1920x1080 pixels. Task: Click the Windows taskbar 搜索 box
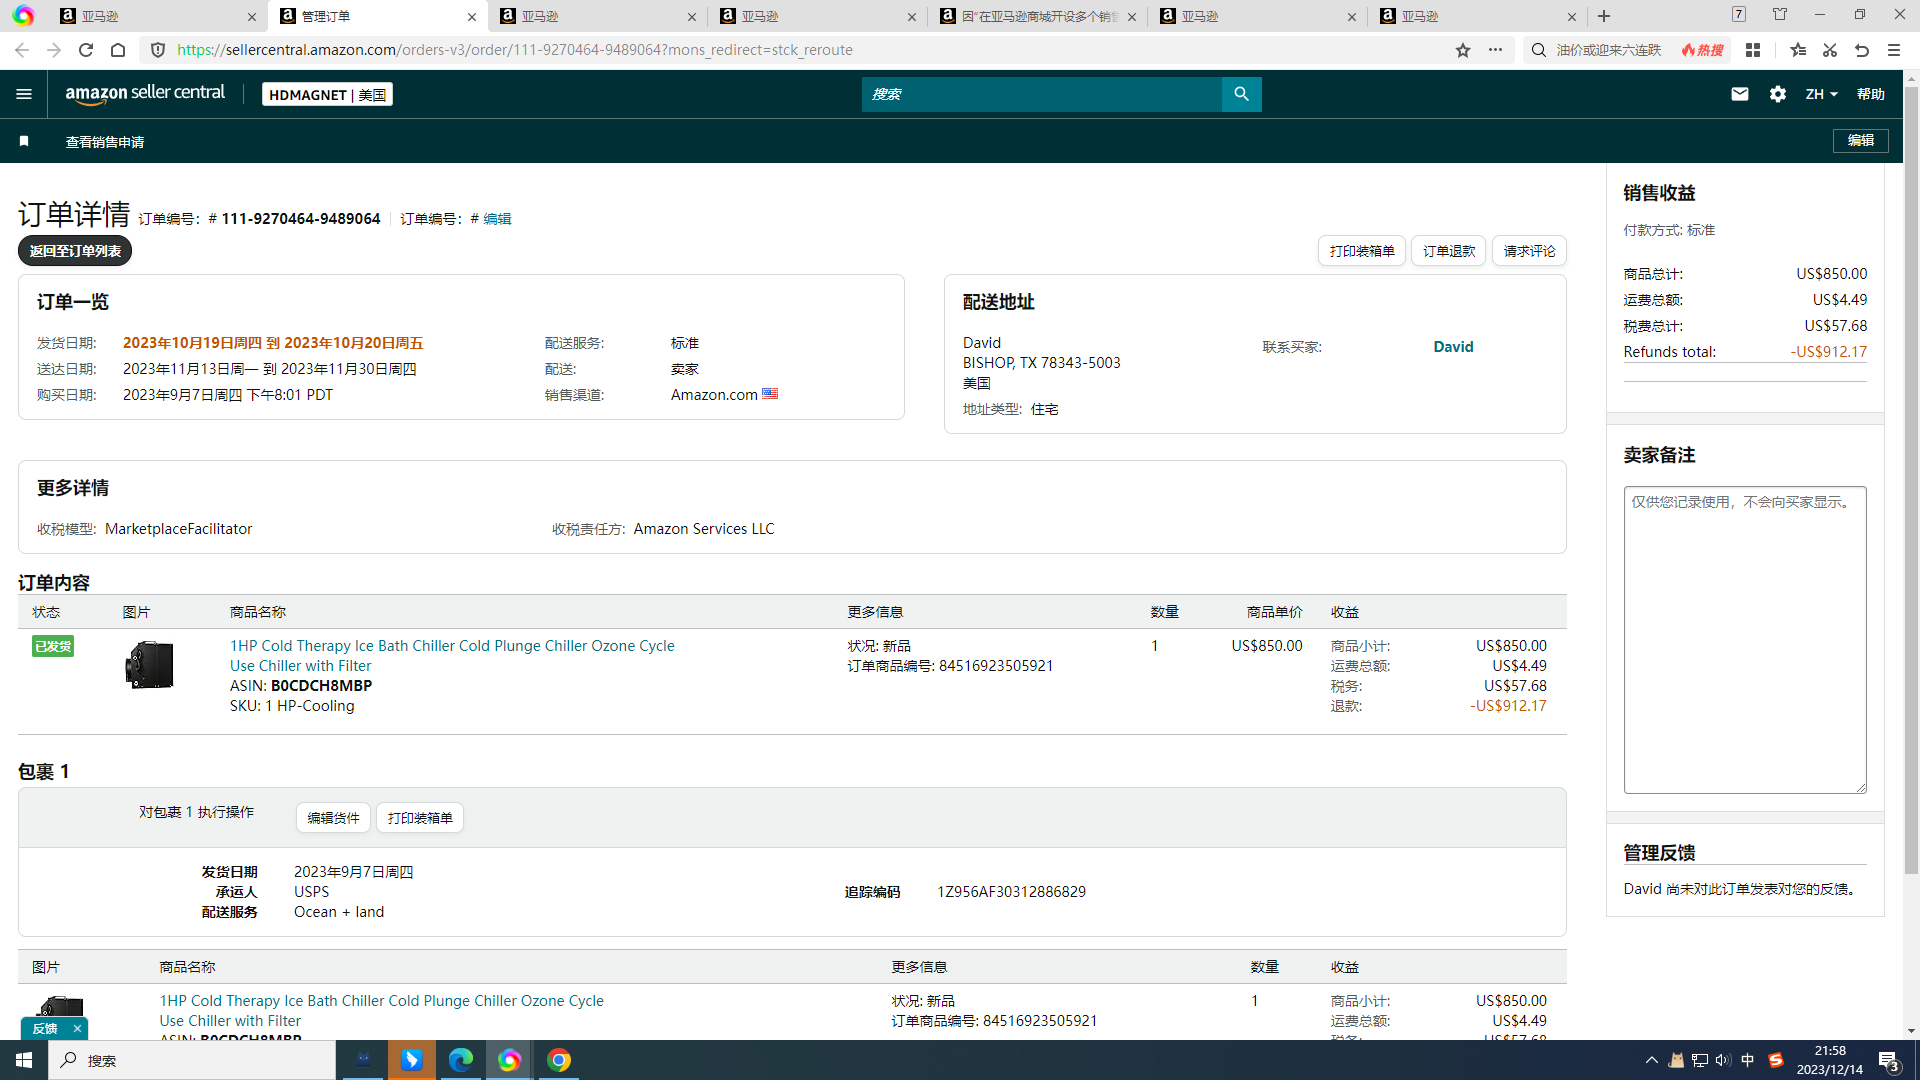tap(192, 1060)
